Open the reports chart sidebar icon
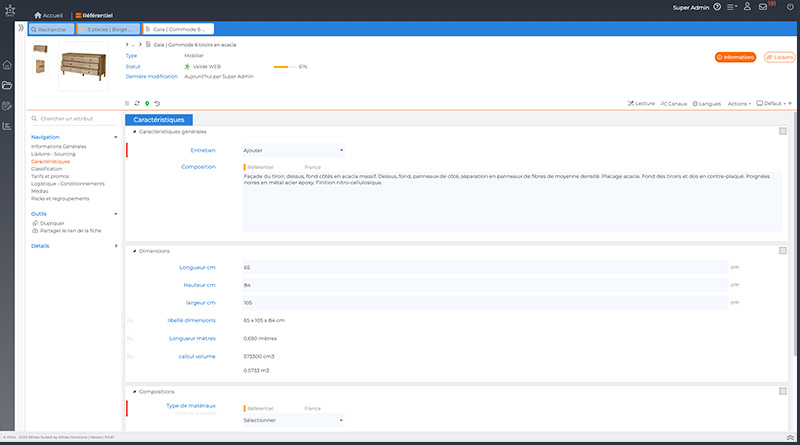 click(x=7, y=126)
